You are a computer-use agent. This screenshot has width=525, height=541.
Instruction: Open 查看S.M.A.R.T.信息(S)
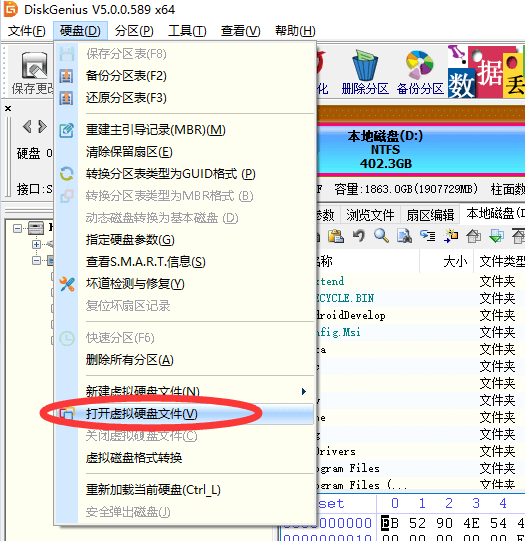pos(185,262)
